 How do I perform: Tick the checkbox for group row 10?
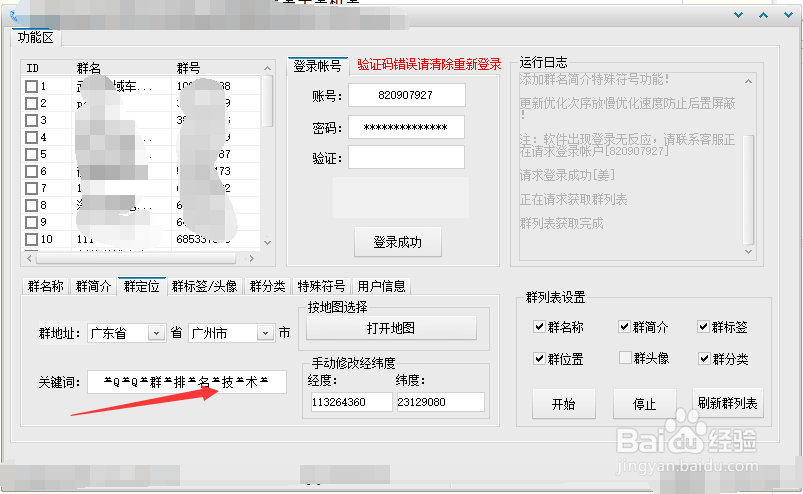click(x=31, y=239)
